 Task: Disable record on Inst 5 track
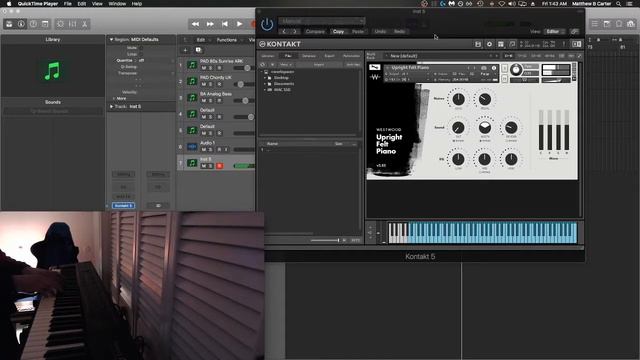[x=219, y=166]
